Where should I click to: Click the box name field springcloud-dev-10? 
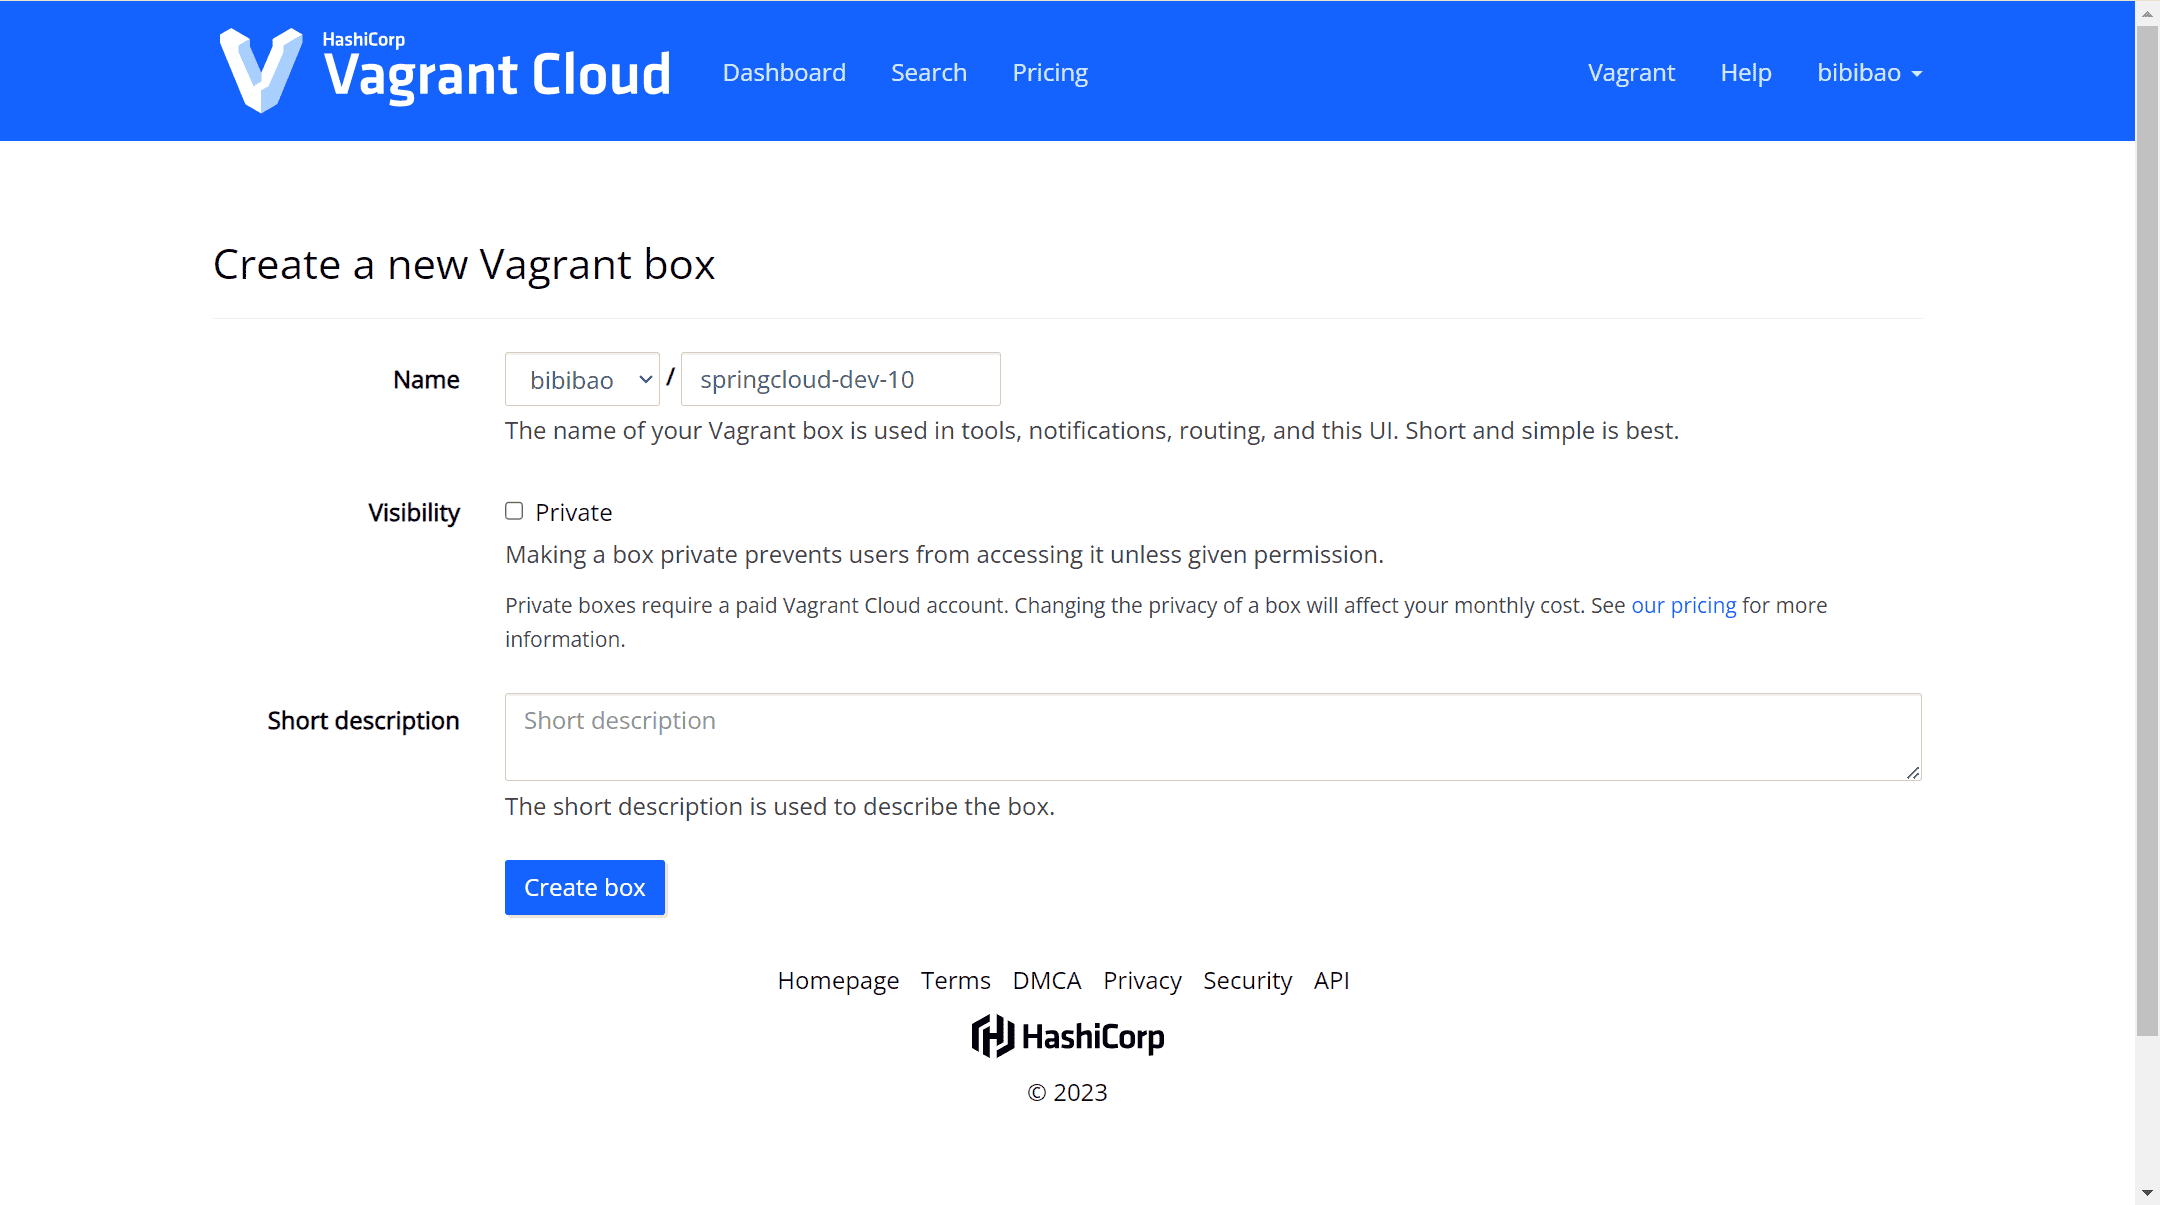pyautogui.click(x=840, y=379)
